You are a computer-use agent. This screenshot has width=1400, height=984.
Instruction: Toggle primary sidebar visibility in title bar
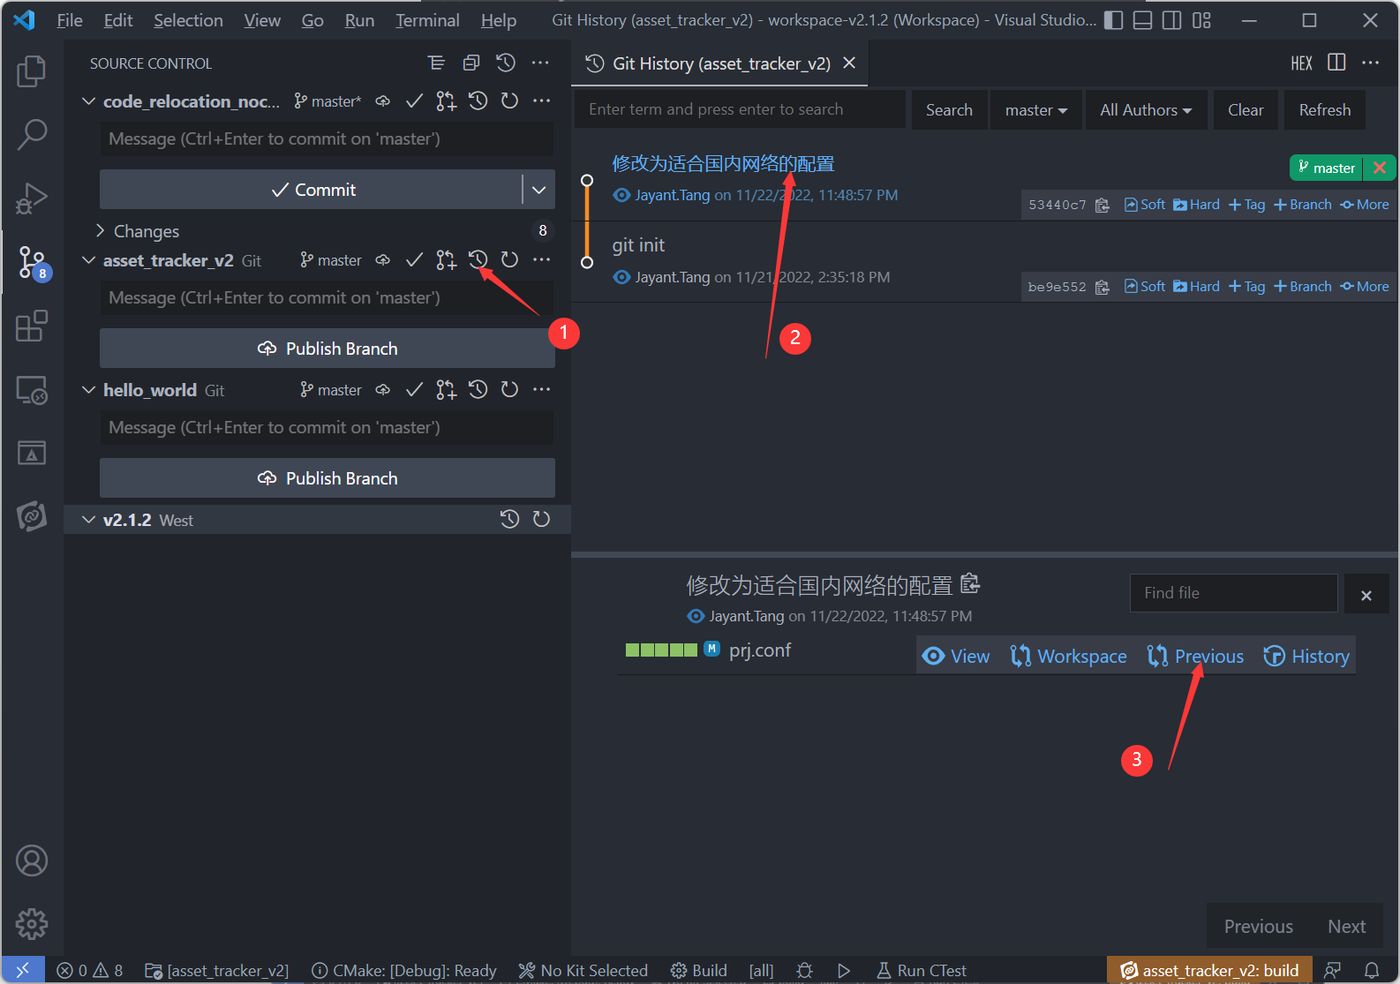click(1113, 20)
